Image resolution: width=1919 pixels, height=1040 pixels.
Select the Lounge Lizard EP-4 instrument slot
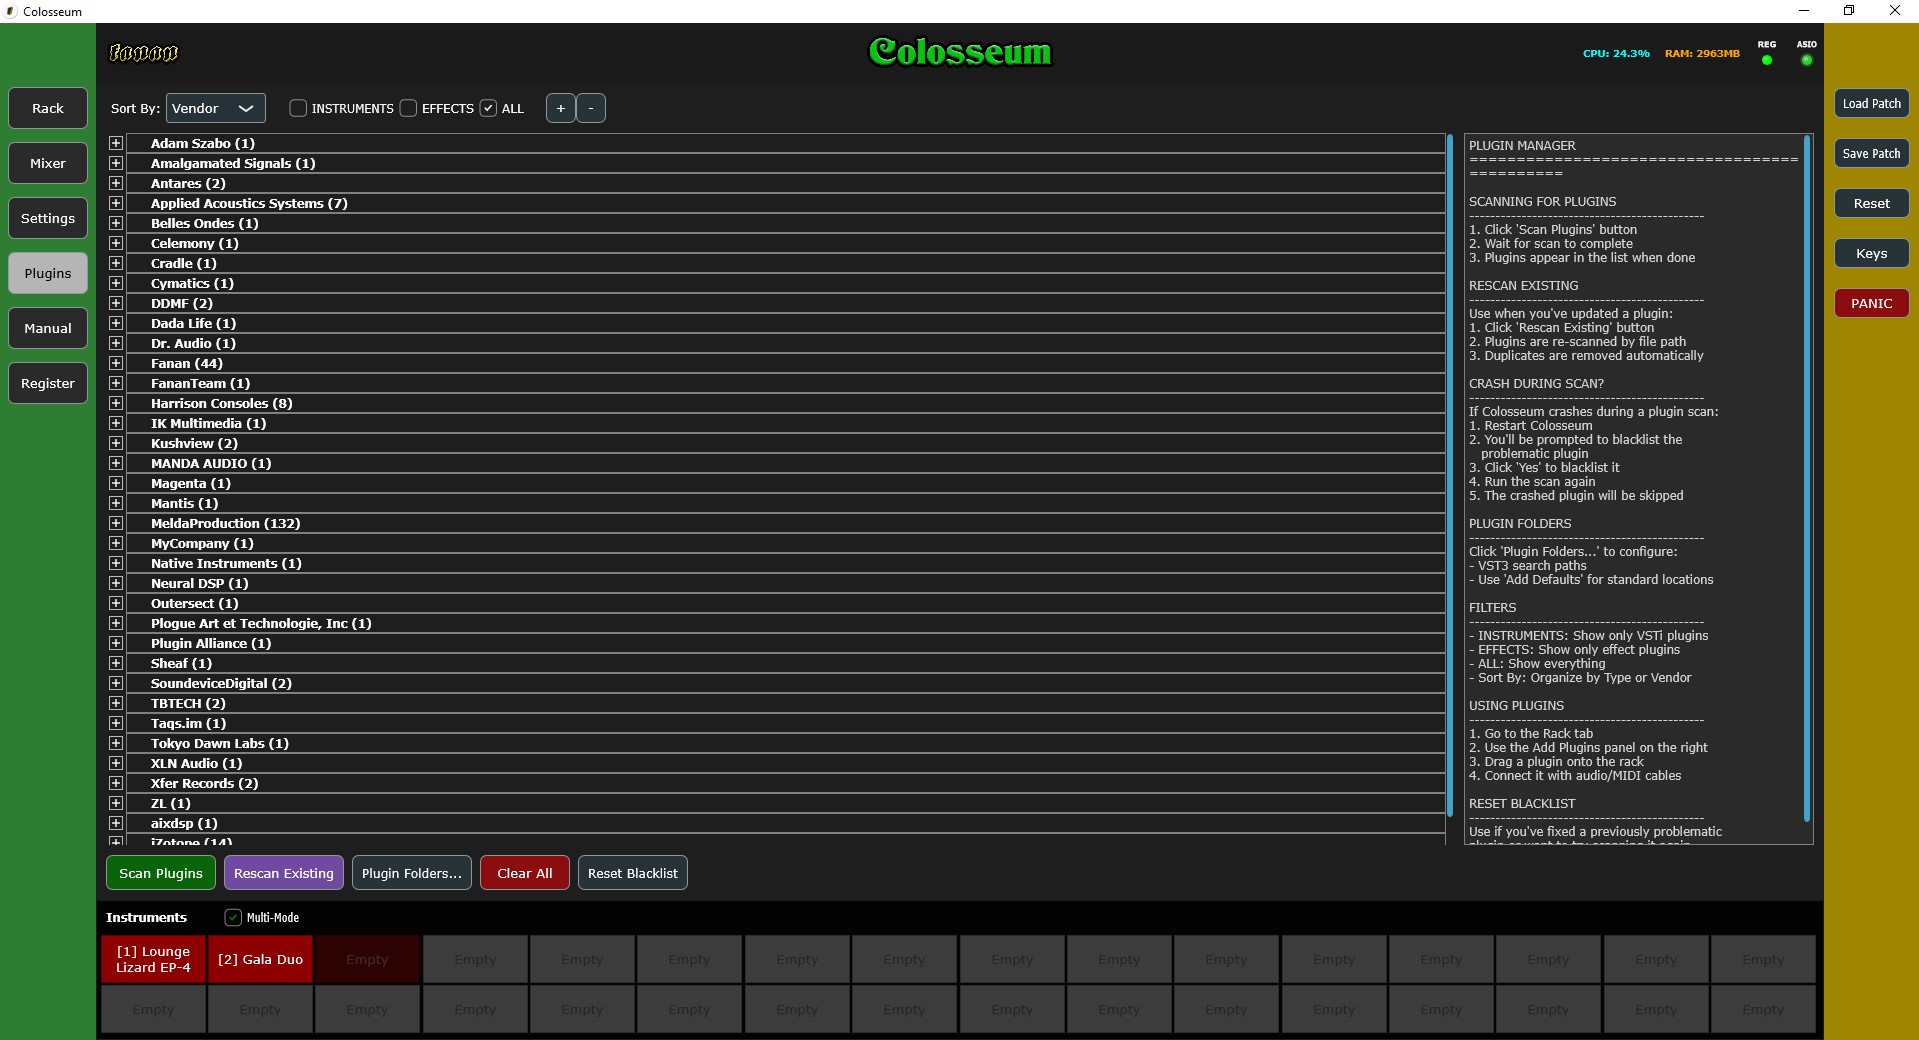click(153, 959)
